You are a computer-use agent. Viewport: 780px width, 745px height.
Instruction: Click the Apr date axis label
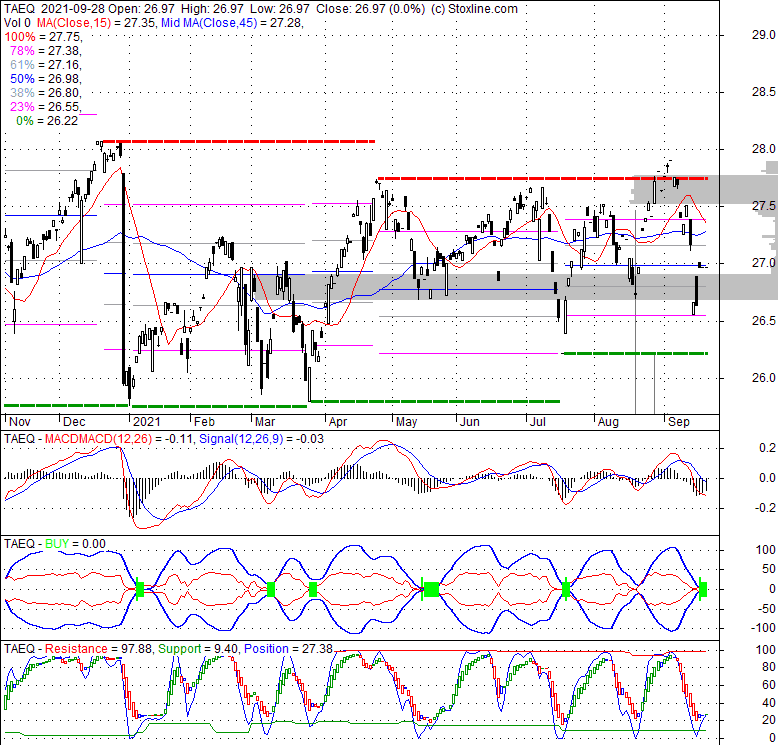tap(338, 422)
